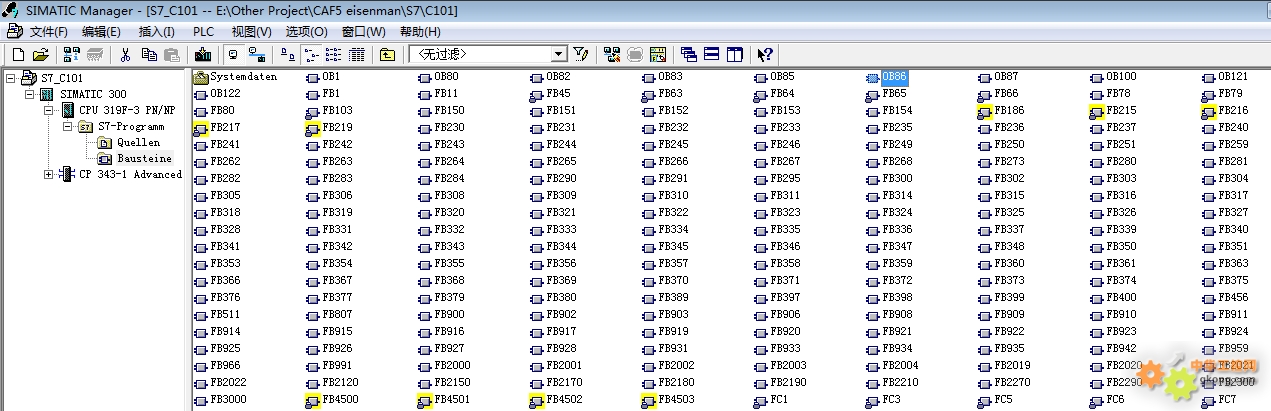This screenshot has width=1271, height=411.
Task: Select block FB3000
Action: coord(220,400)
